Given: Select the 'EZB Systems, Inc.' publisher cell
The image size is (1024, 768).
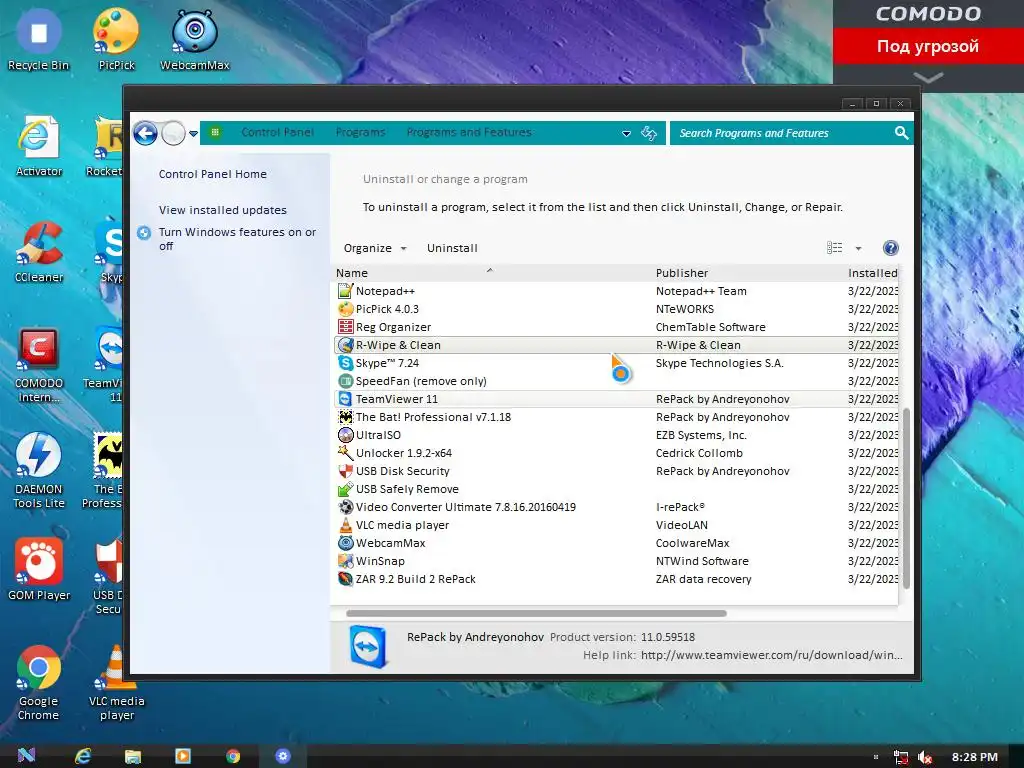Looking at the screenshot, I should [701, 435].
